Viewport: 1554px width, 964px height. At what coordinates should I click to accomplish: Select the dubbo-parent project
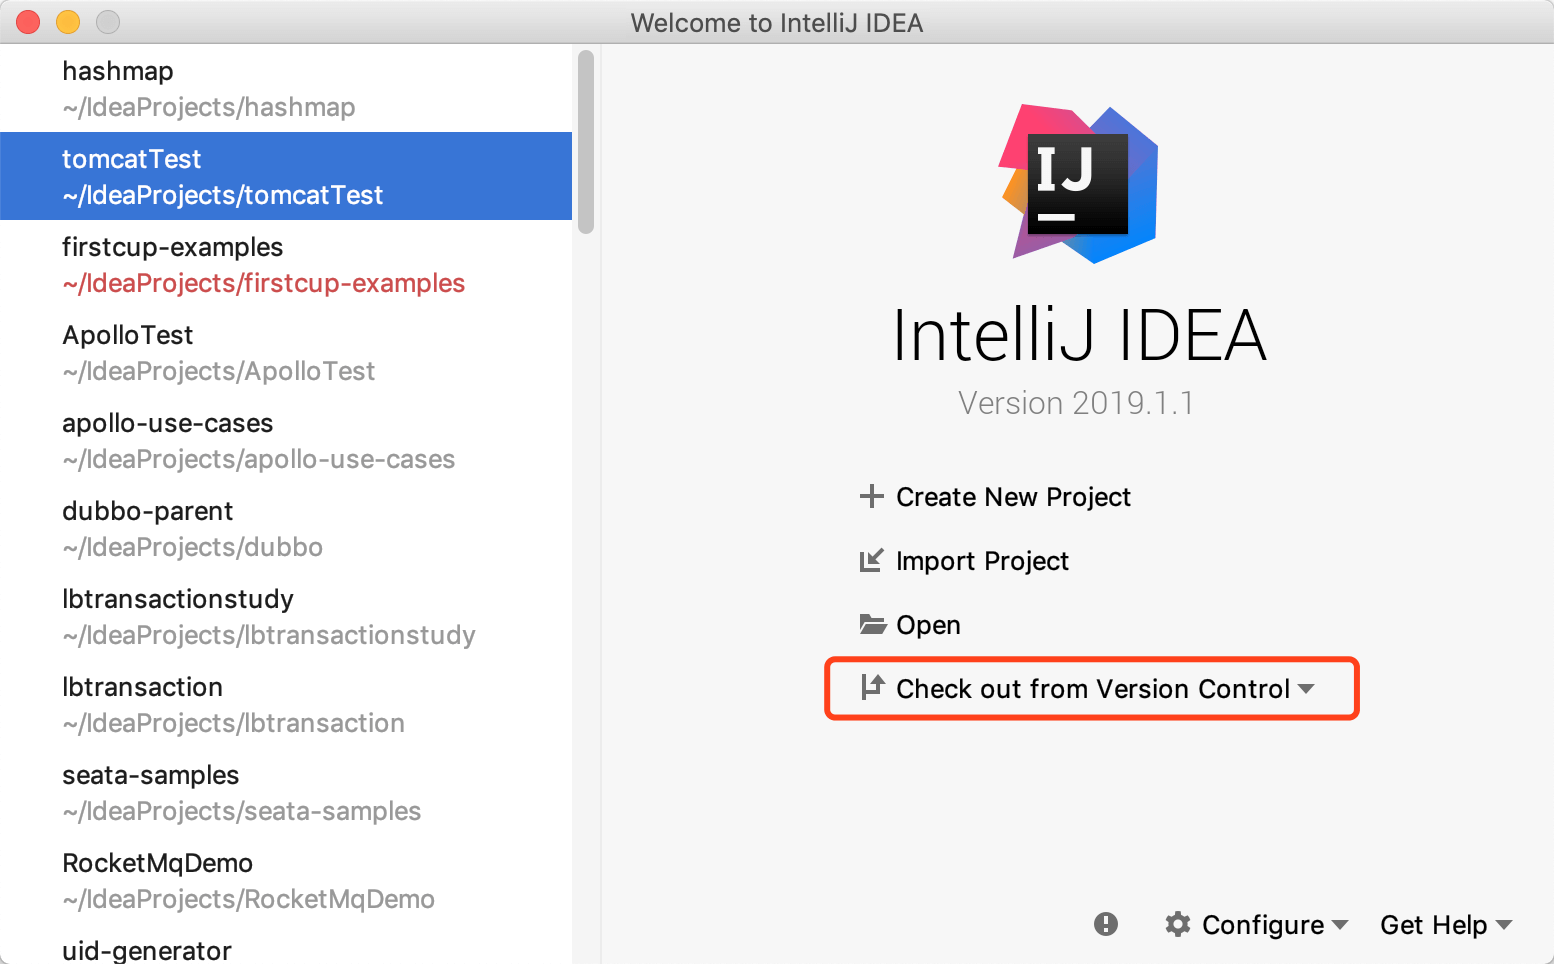coord(192,528)
